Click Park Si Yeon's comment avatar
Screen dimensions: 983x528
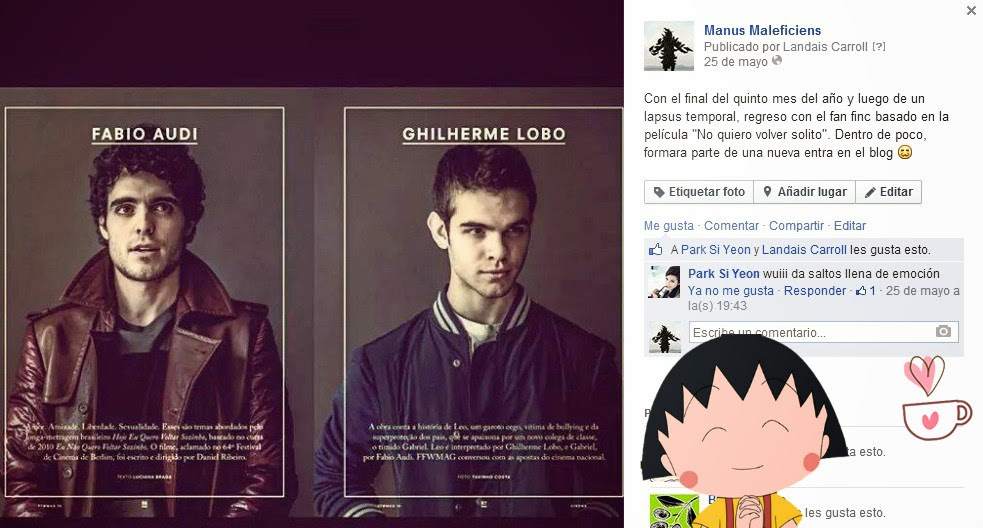pos(665,282)
